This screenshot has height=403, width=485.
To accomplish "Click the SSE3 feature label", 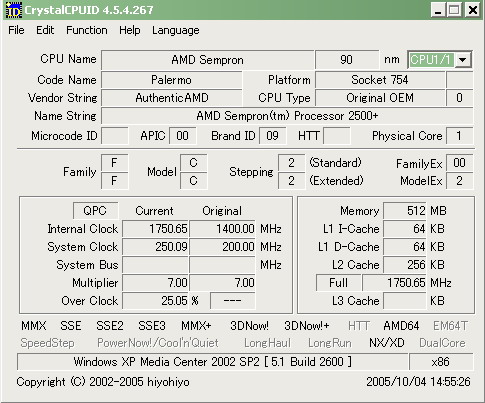I will [x=152, y=326].
